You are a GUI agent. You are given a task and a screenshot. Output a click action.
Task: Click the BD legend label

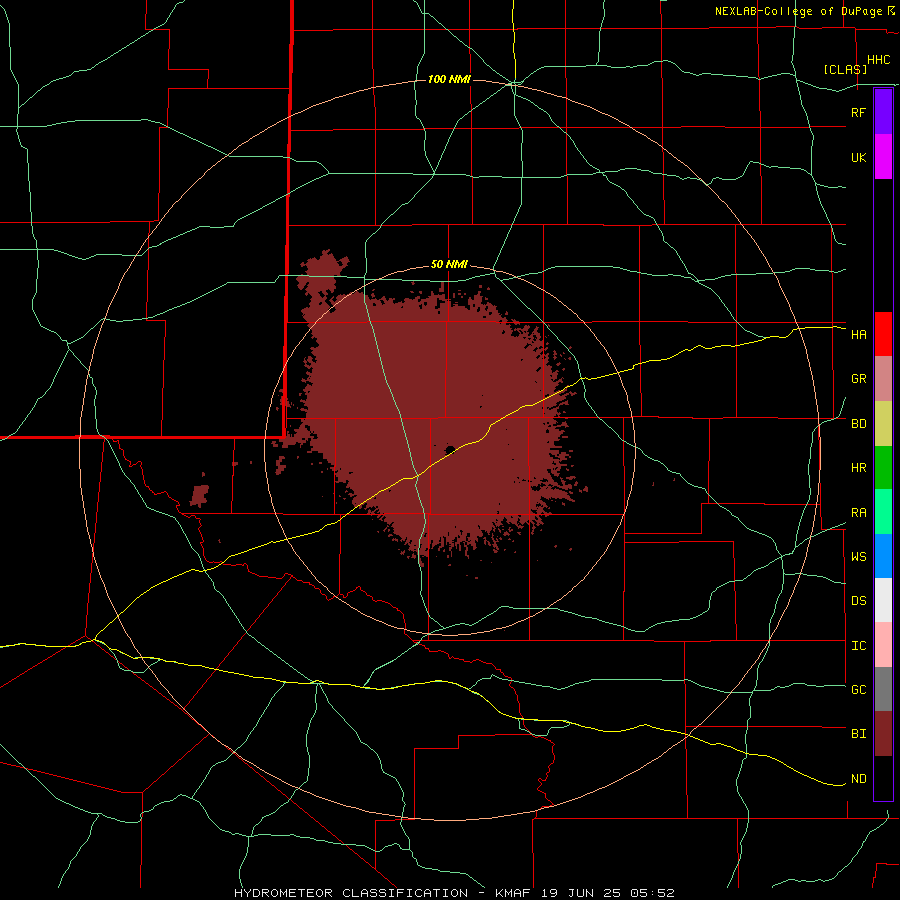pyautogui.click(x=858, y=424)
